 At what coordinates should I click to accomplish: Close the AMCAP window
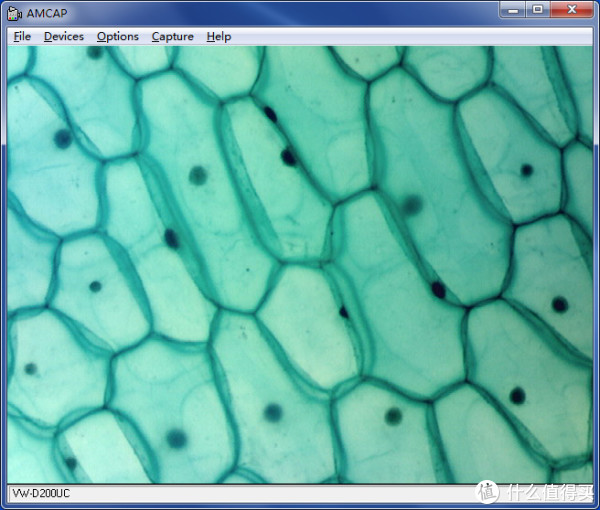point(572,9)
